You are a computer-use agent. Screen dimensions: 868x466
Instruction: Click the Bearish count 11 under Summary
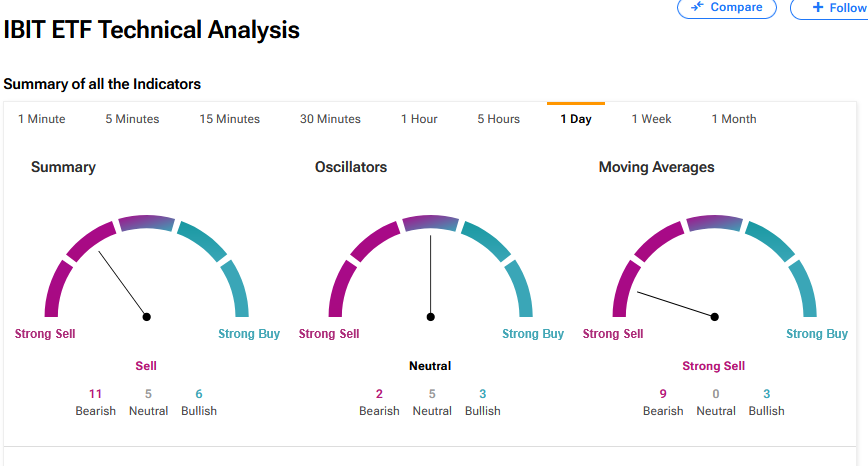point(96,394)
